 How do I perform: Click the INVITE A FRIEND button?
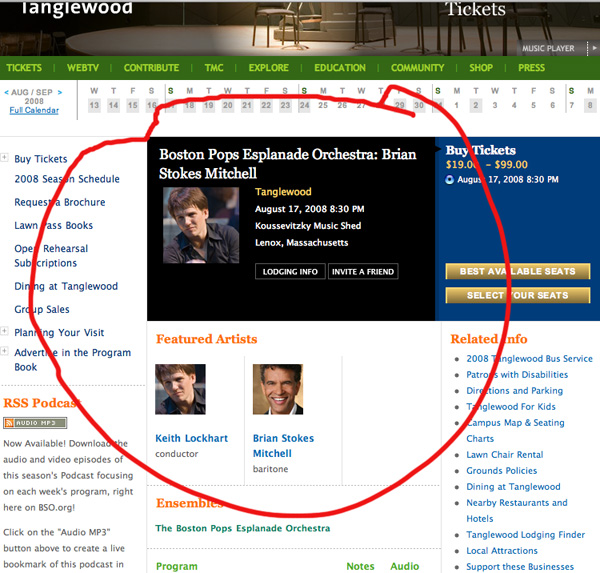(363, 271)
